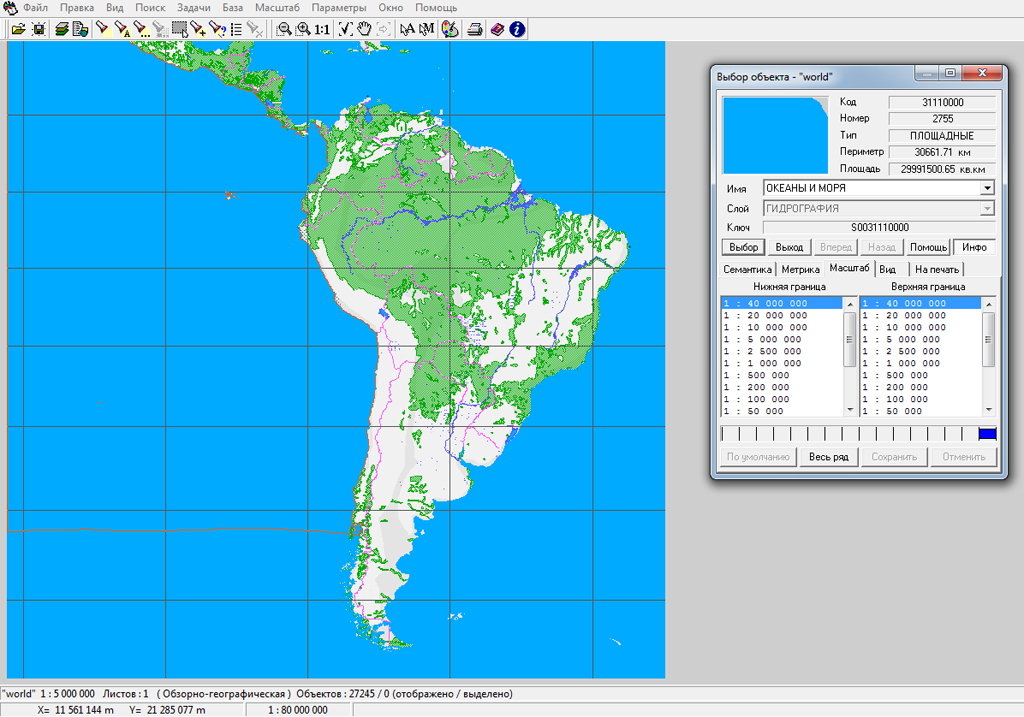Screen dimensions: 1024x717
Task: Open the Файл menu
Action: (x=35, y=8)
